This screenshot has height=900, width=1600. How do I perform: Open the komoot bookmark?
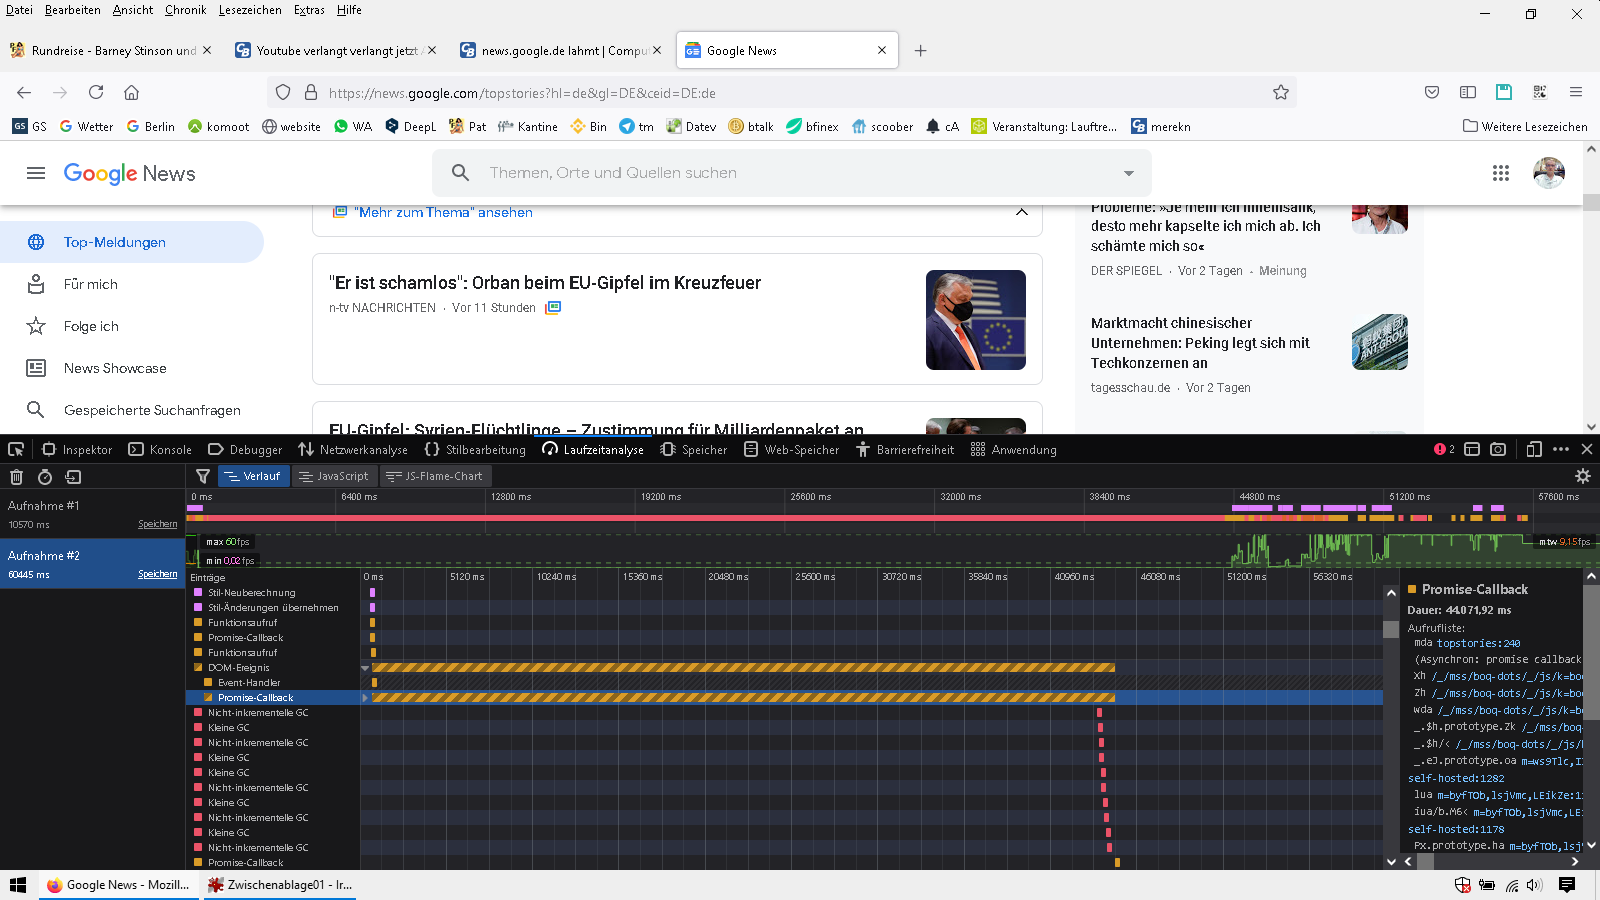218,127
